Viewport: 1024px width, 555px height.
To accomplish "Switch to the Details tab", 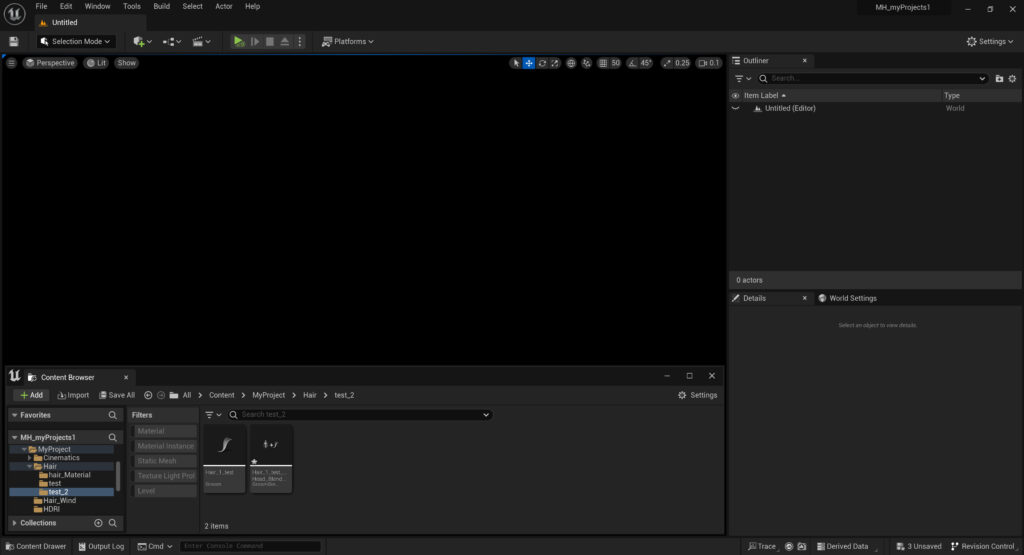I will pyautogui.click(x=754, y=298).
